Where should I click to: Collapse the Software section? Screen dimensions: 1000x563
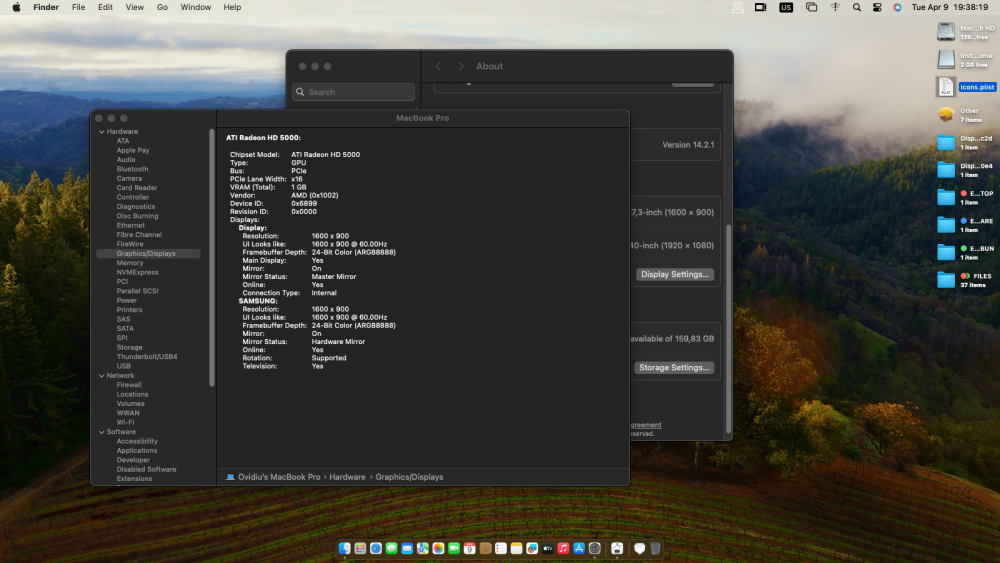tap(101, 432)
